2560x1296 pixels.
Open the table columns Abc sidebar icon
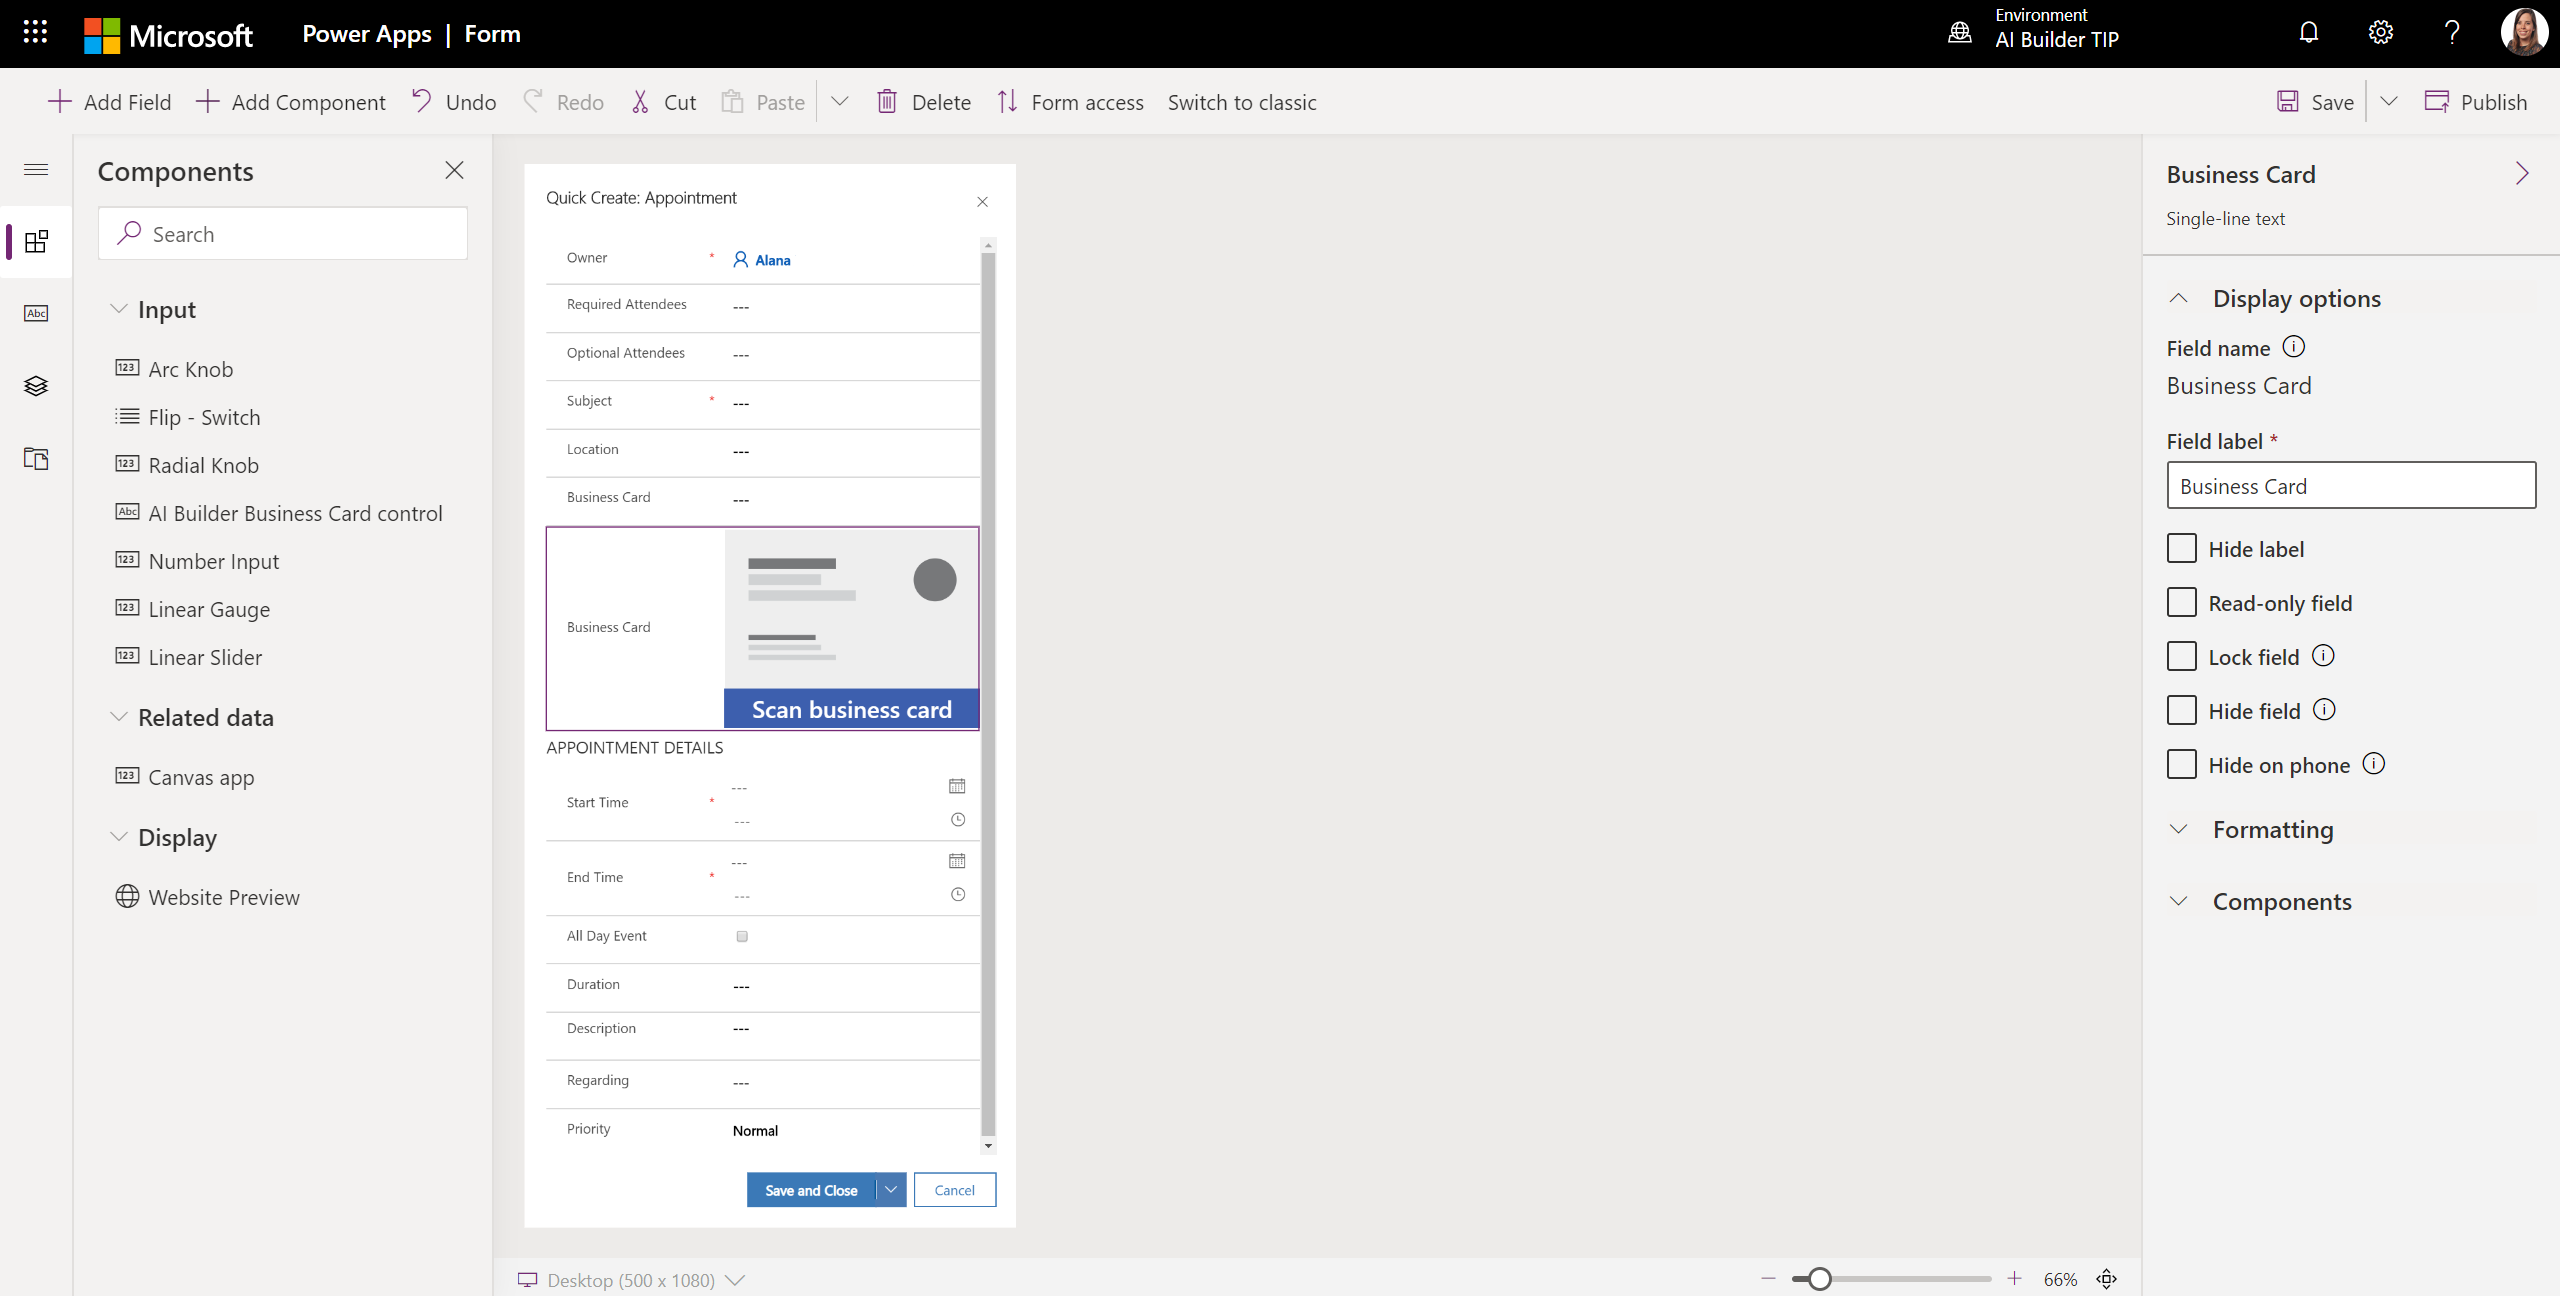36,313
